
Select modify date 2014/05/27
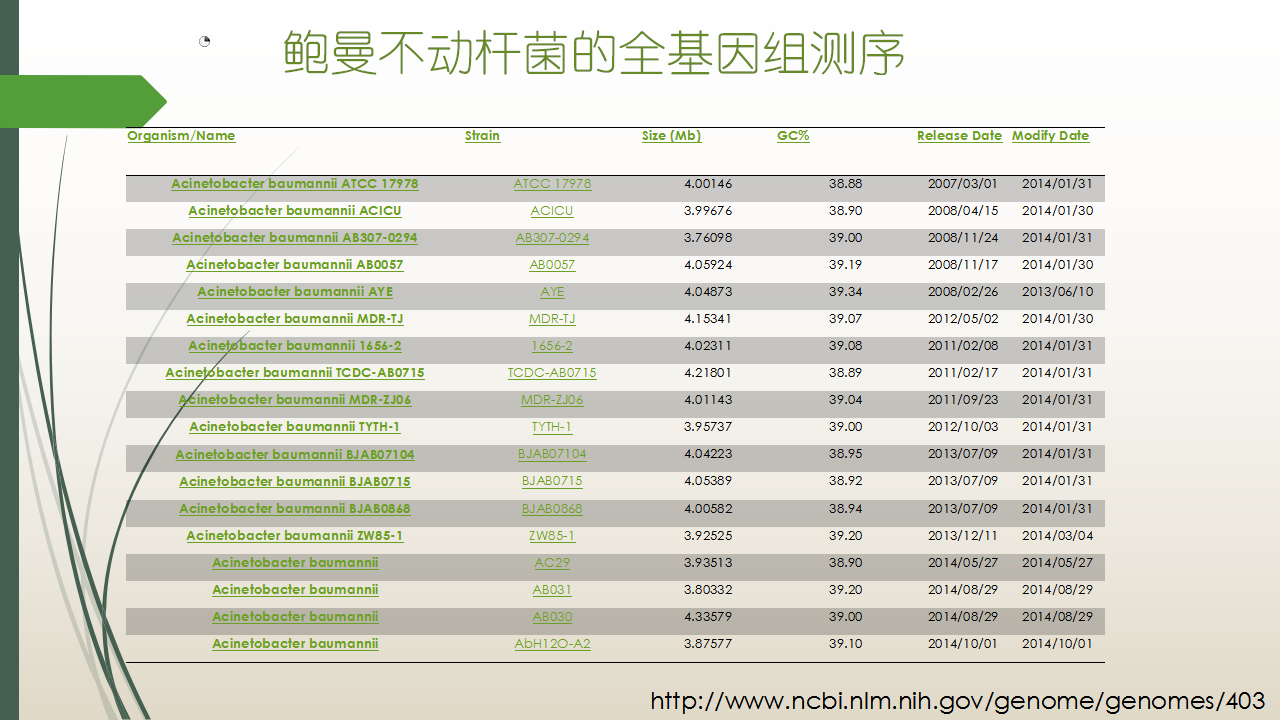[1057, 563]
